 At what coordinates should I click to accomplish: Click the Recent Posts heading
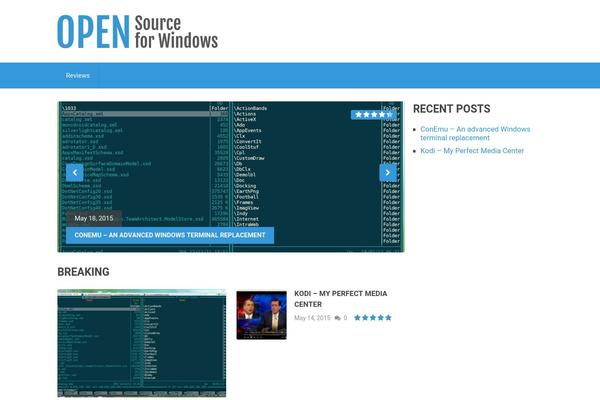point(452,109)
